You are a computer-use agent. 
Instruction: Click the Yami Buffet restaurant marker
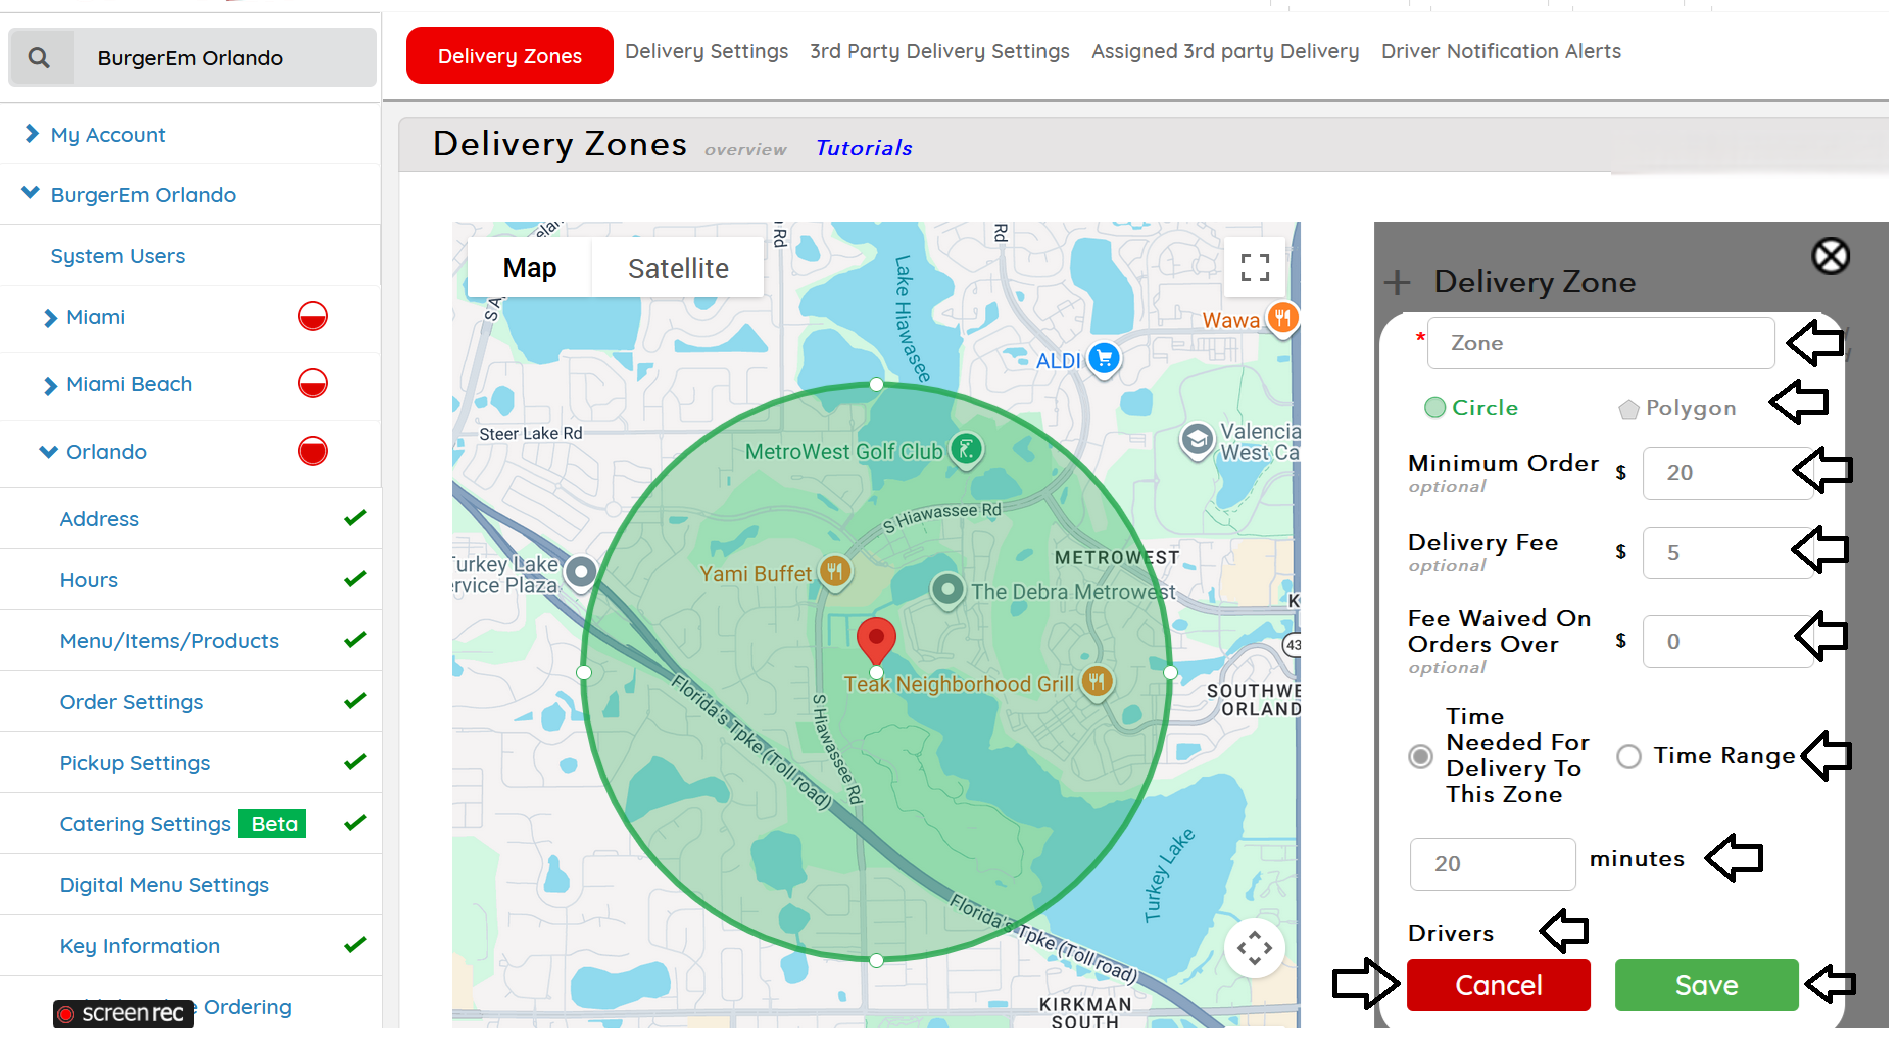tap(835, 572)
